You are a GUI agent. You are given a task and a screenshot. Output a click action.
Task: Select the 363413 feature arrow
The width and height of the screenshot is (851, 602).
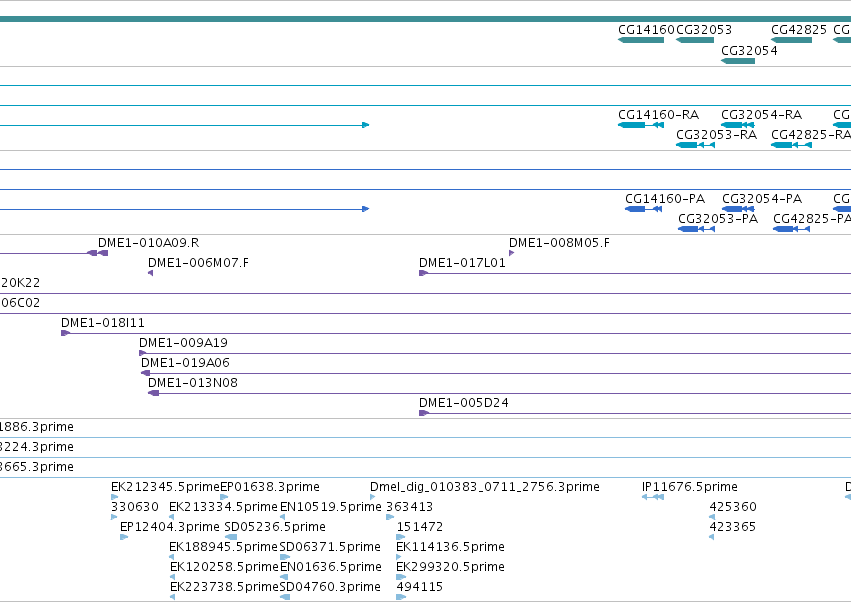[390, 517]
